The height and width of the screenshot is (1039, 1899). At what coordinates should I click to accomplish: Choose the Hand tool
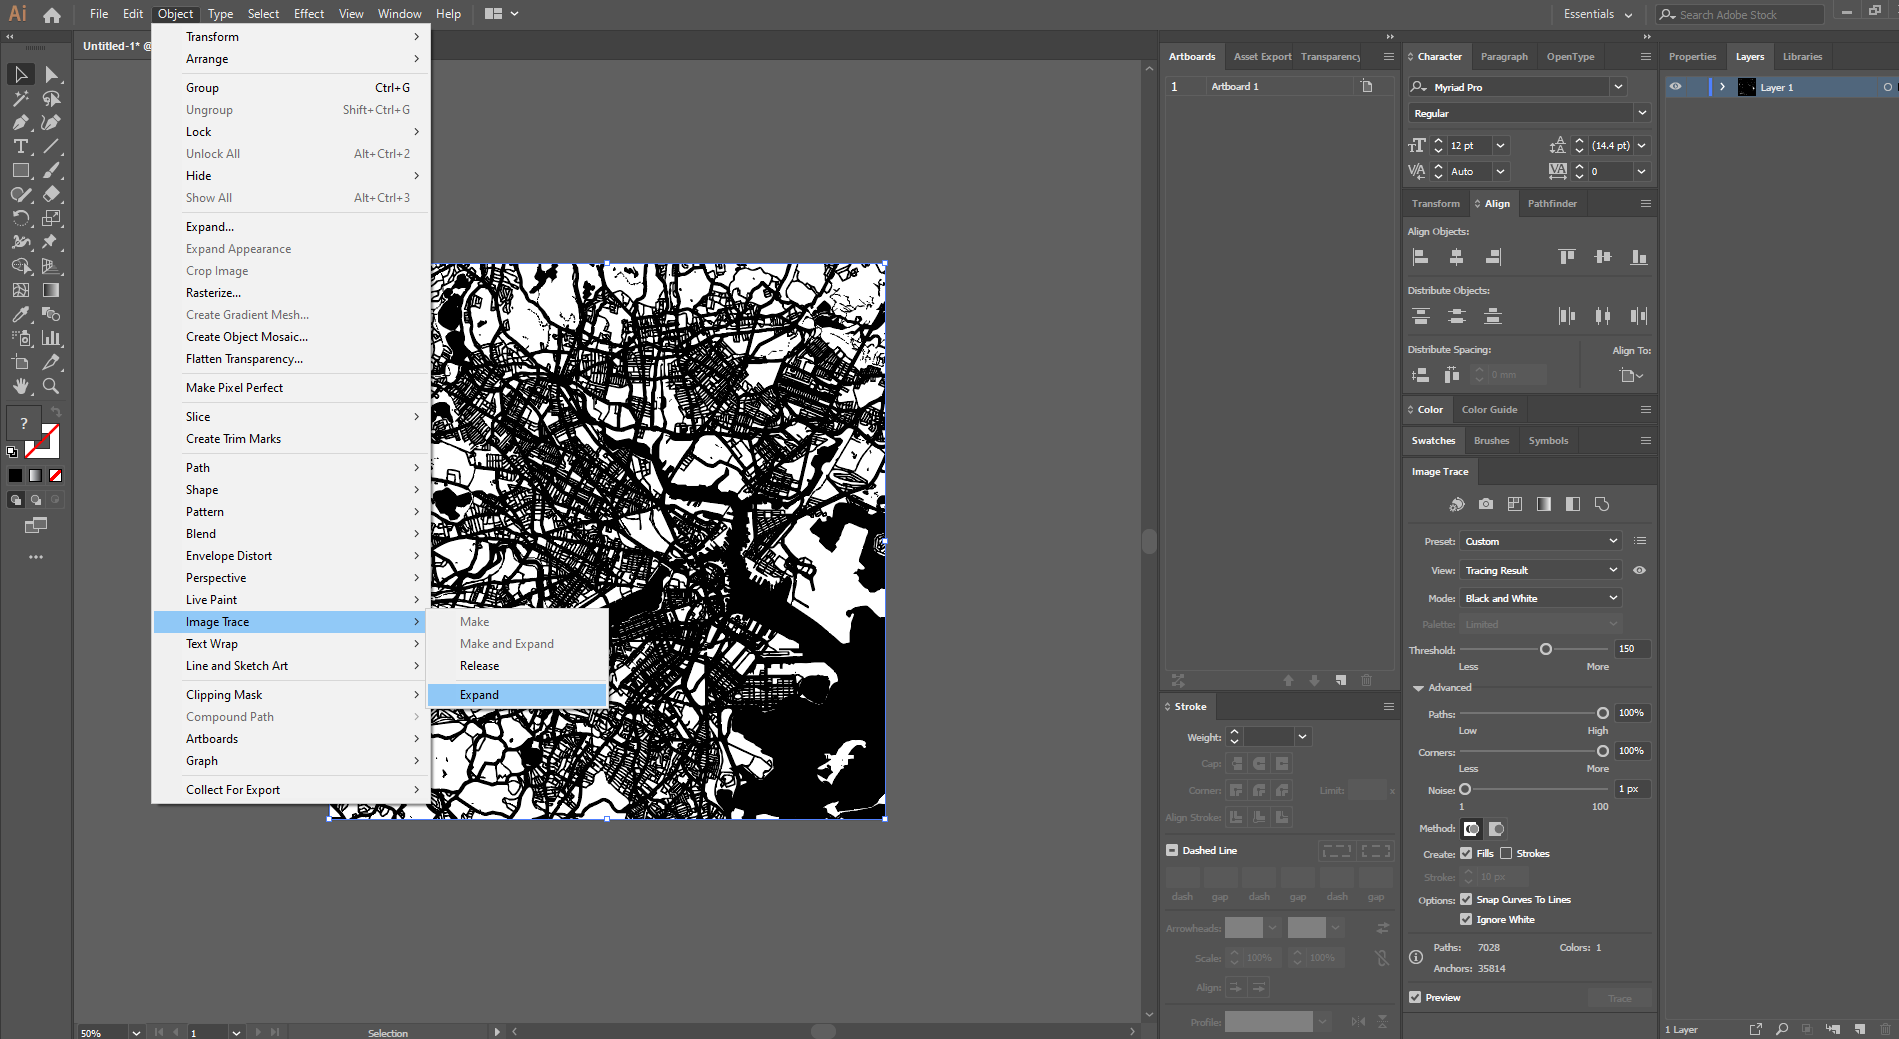click(21, 386)
